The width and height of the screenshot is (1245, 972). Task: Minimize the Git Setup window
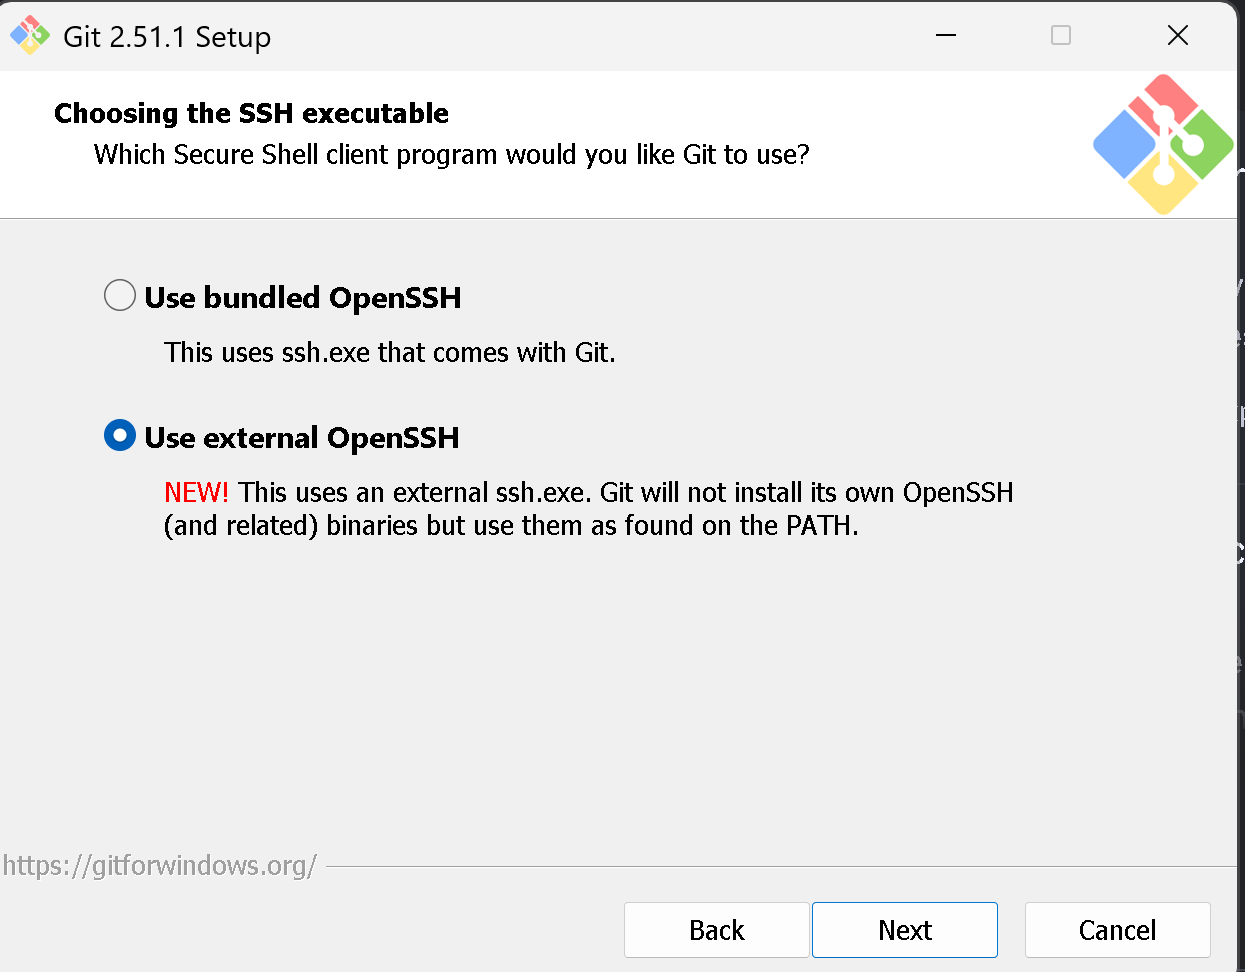(x=946, y=36)
